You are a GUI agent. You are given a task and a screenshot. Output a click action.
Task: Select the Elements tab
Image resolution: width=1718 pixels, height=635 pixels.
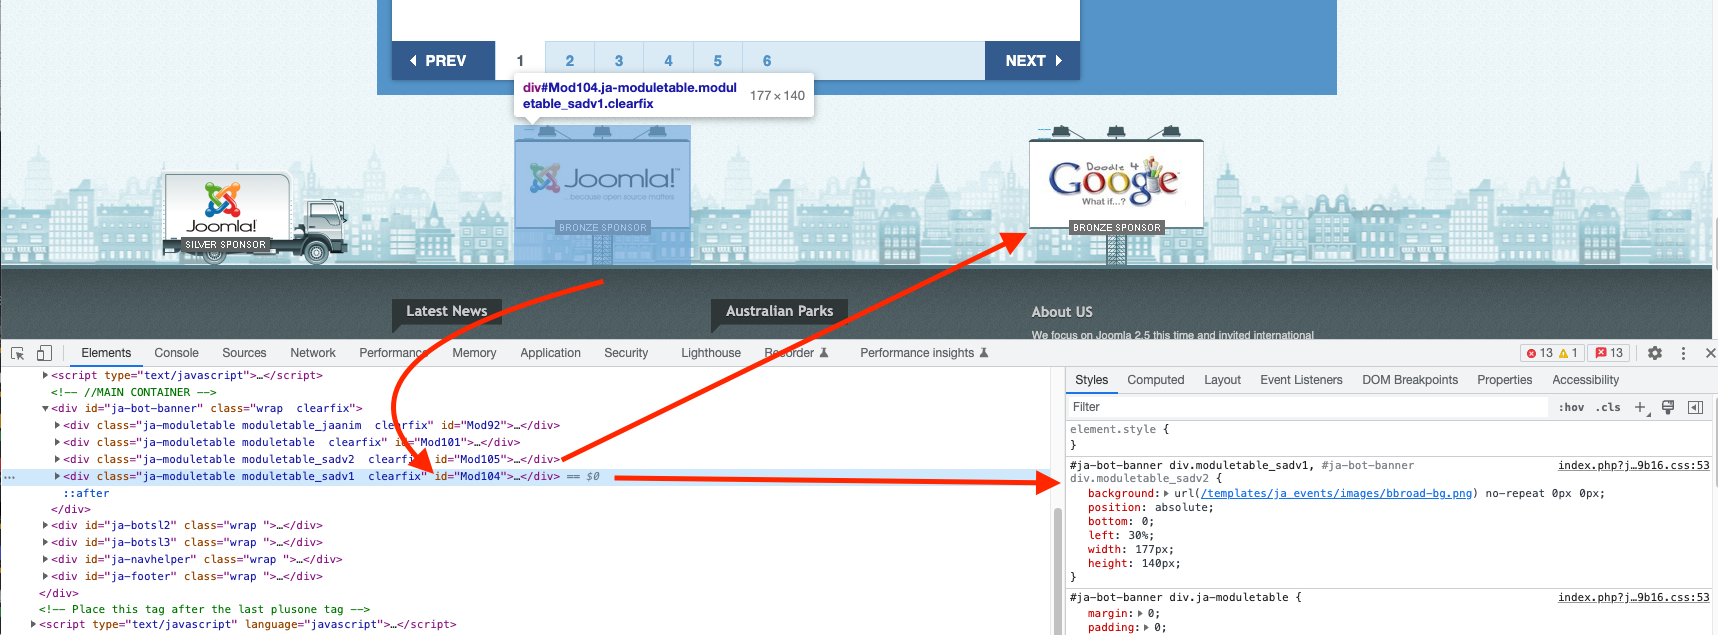[106, 353]
